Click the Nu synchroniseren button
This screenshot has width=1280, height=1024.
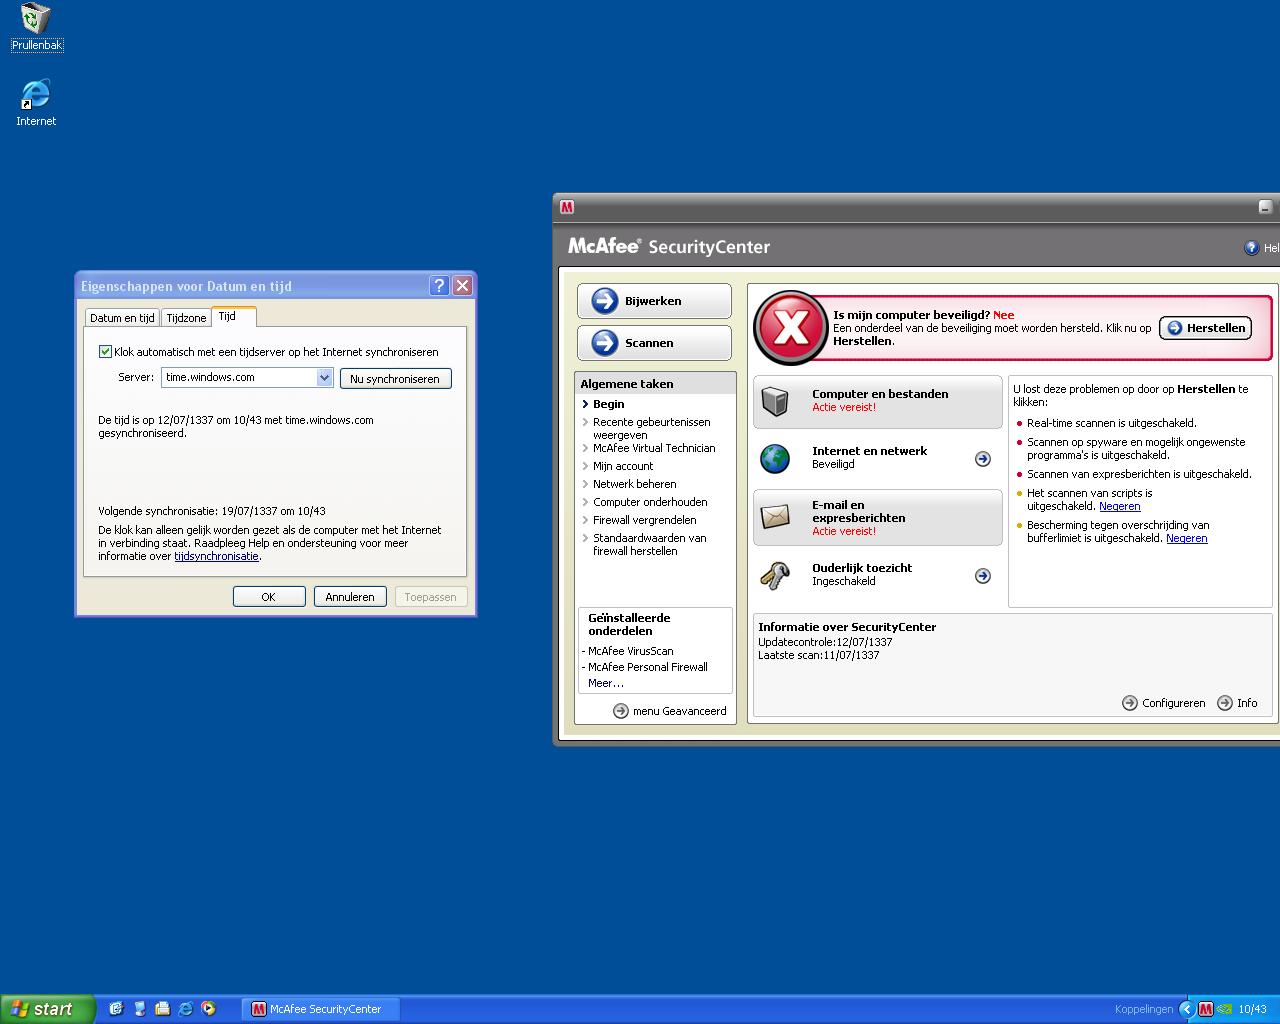coord(395,378)
